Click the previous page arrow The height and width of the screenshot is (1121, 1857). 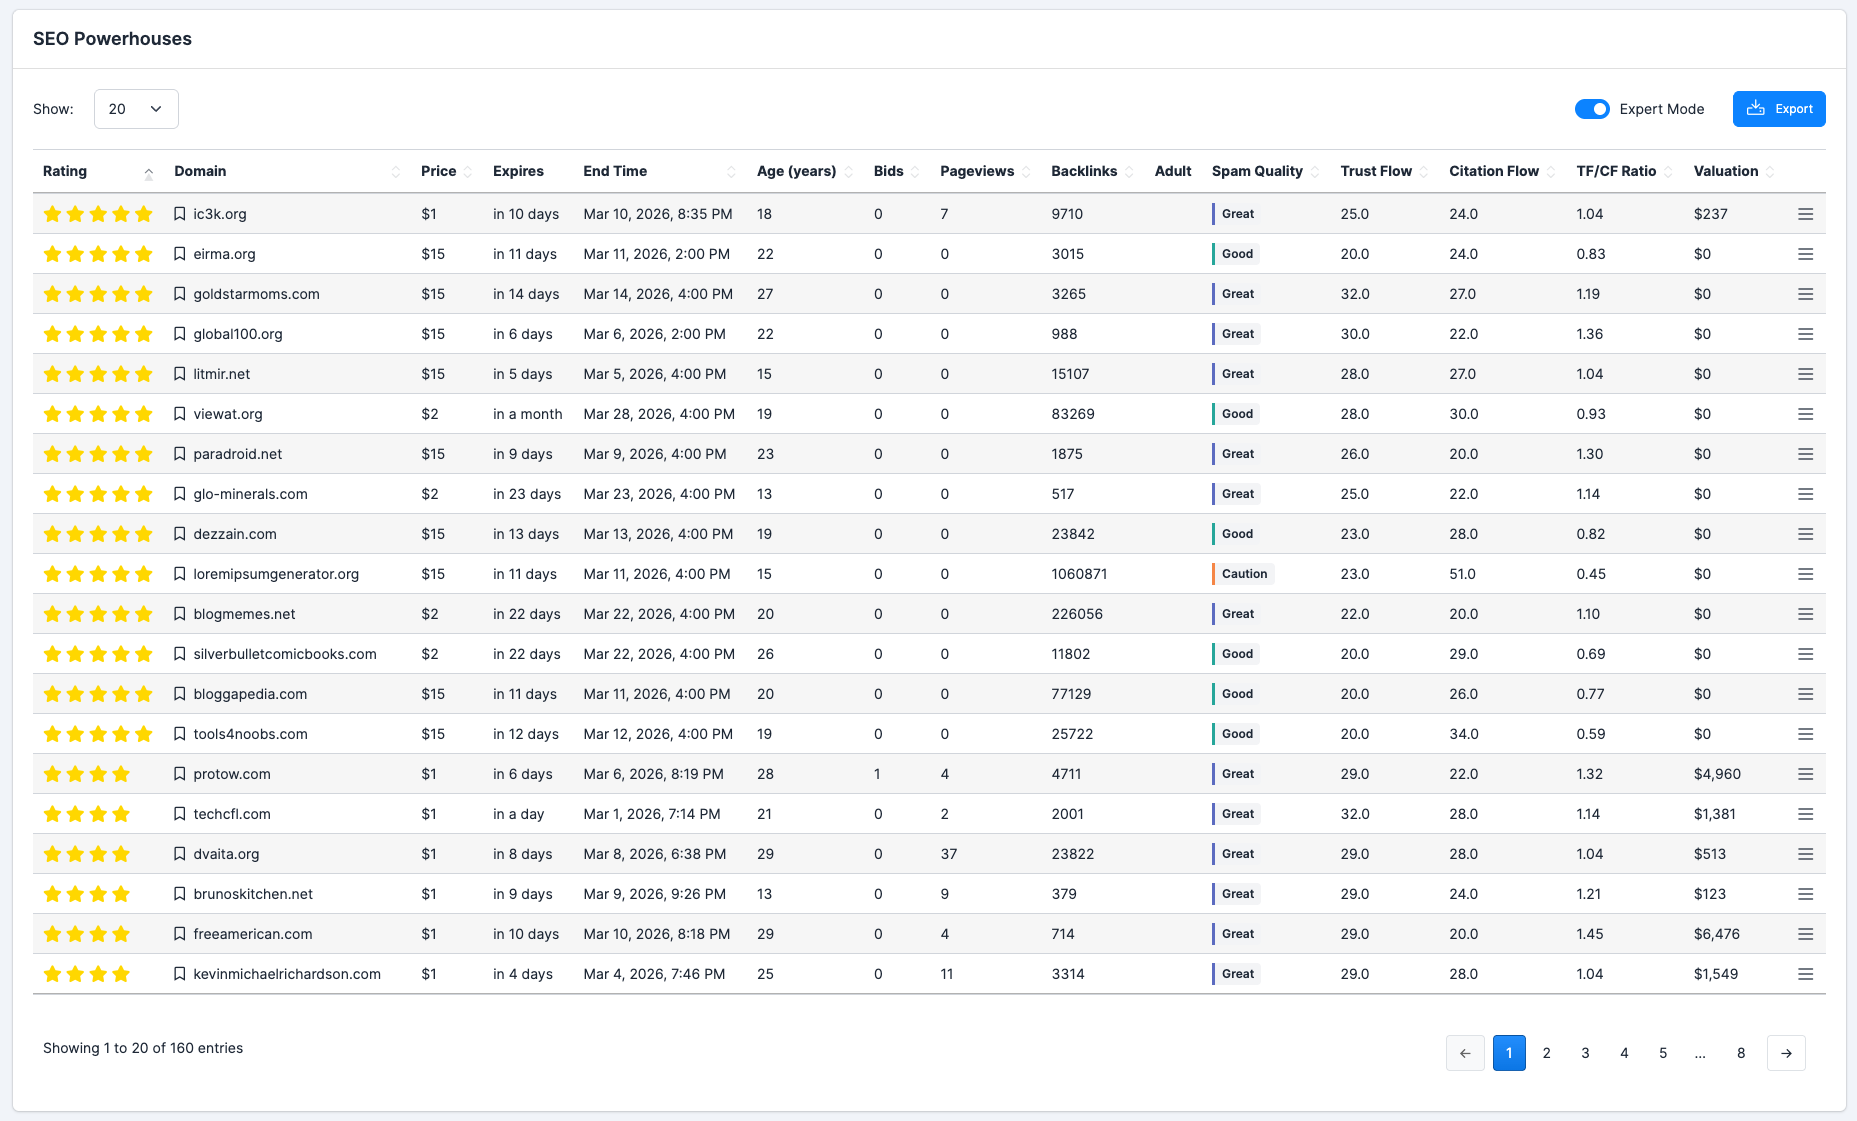click(x=1465, y=1052)
